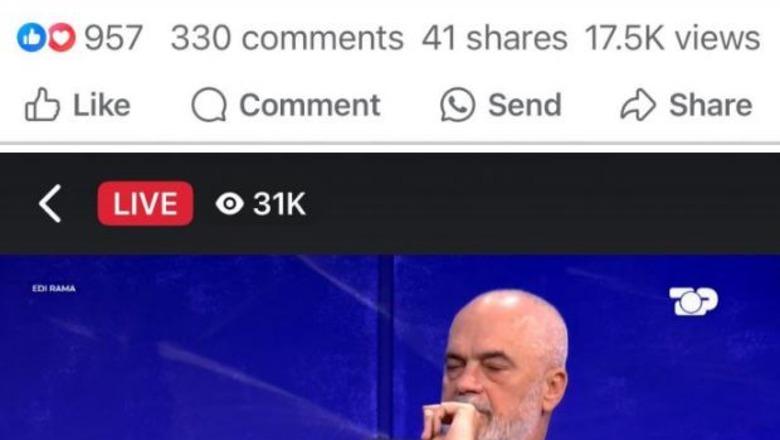The width and height of the screenshot is (780, 440).
Task: Tap the Like thumbs-up outline icon
Action: click(42, 105)
